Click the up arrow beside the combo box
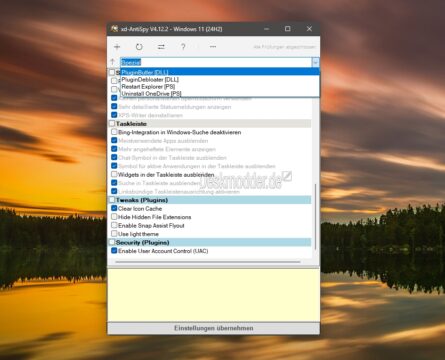This screenshot has width=445, height=360. coord(113,62)
